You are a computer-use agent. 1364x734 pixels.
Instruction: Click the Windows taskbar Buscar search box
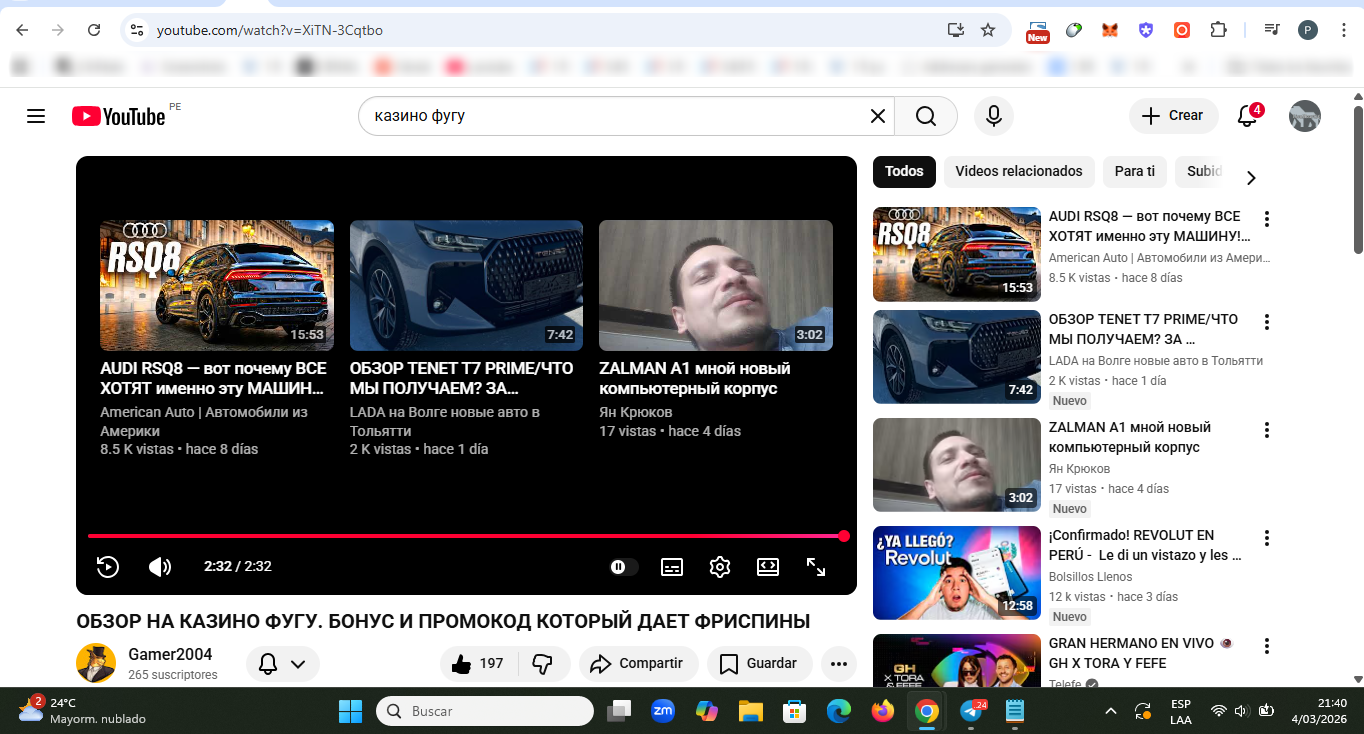[x=485, y=711]
